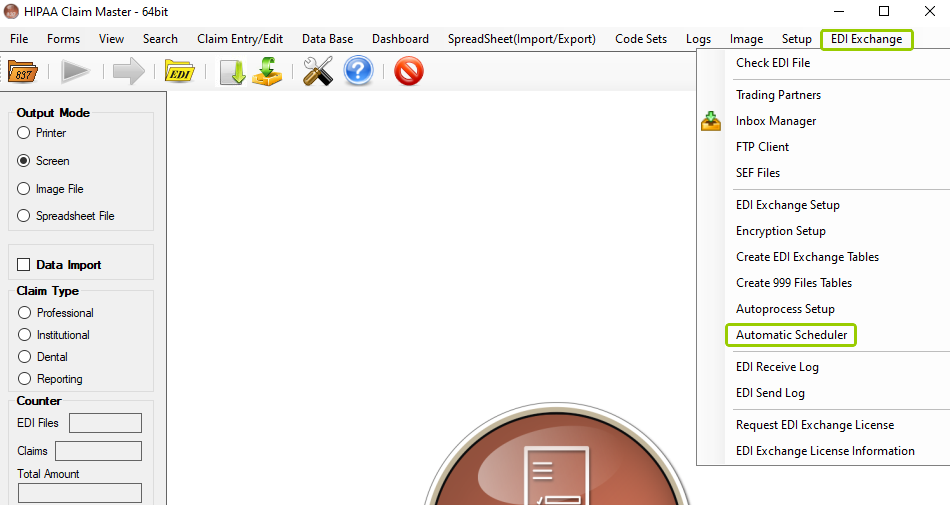Open the View menu
Viewport: 950px width, 505px height.
[111, 39]
